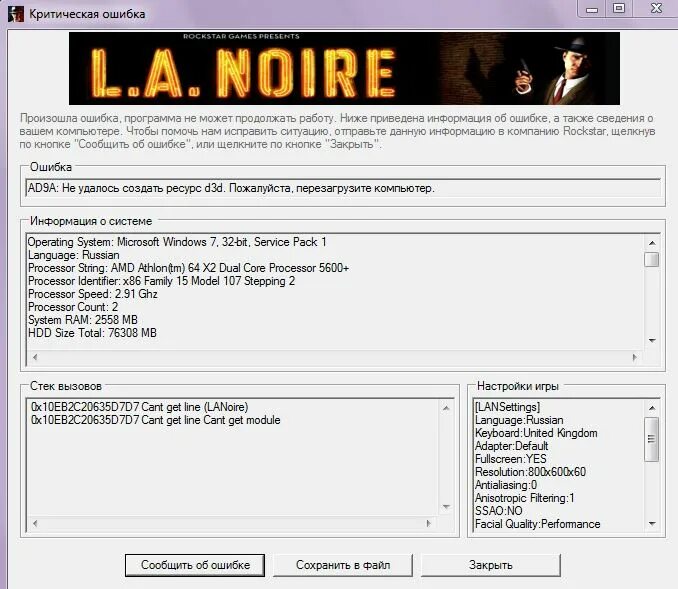Click the "Сохранить в файл" button
The image size is (678, 589).
pyautogui.click(x=343, y=565)
